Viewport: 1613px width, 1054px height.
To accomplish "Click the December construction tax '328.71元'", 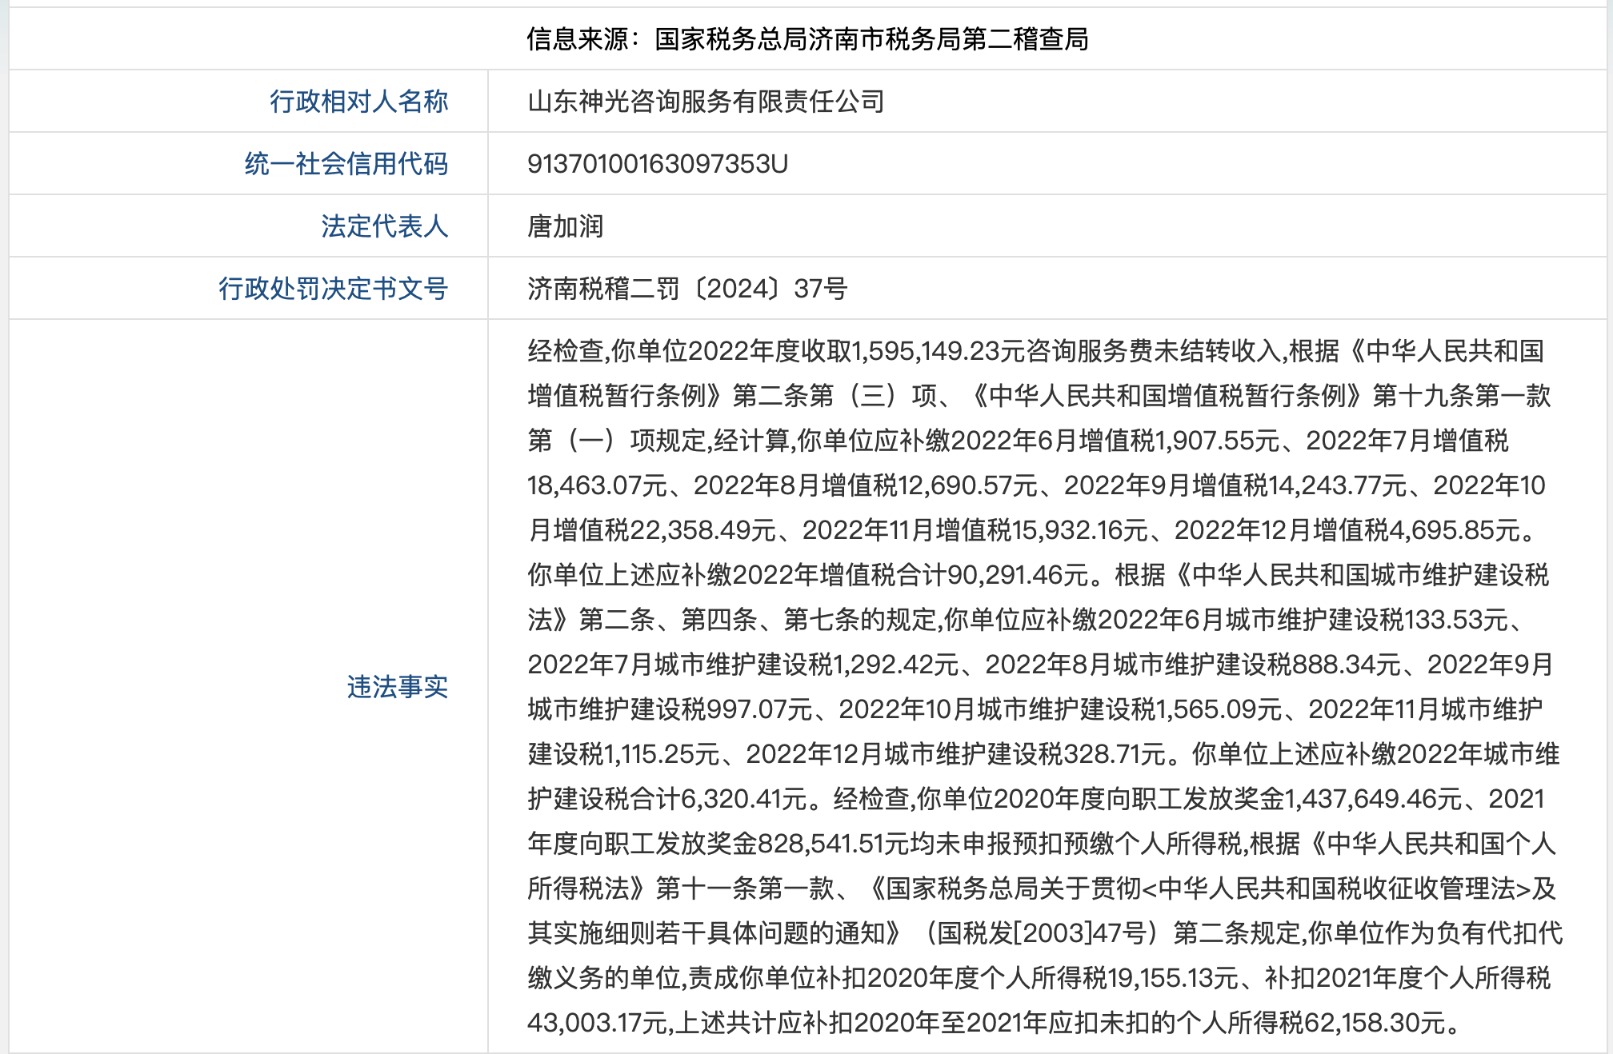I will tap(1115, 754).
